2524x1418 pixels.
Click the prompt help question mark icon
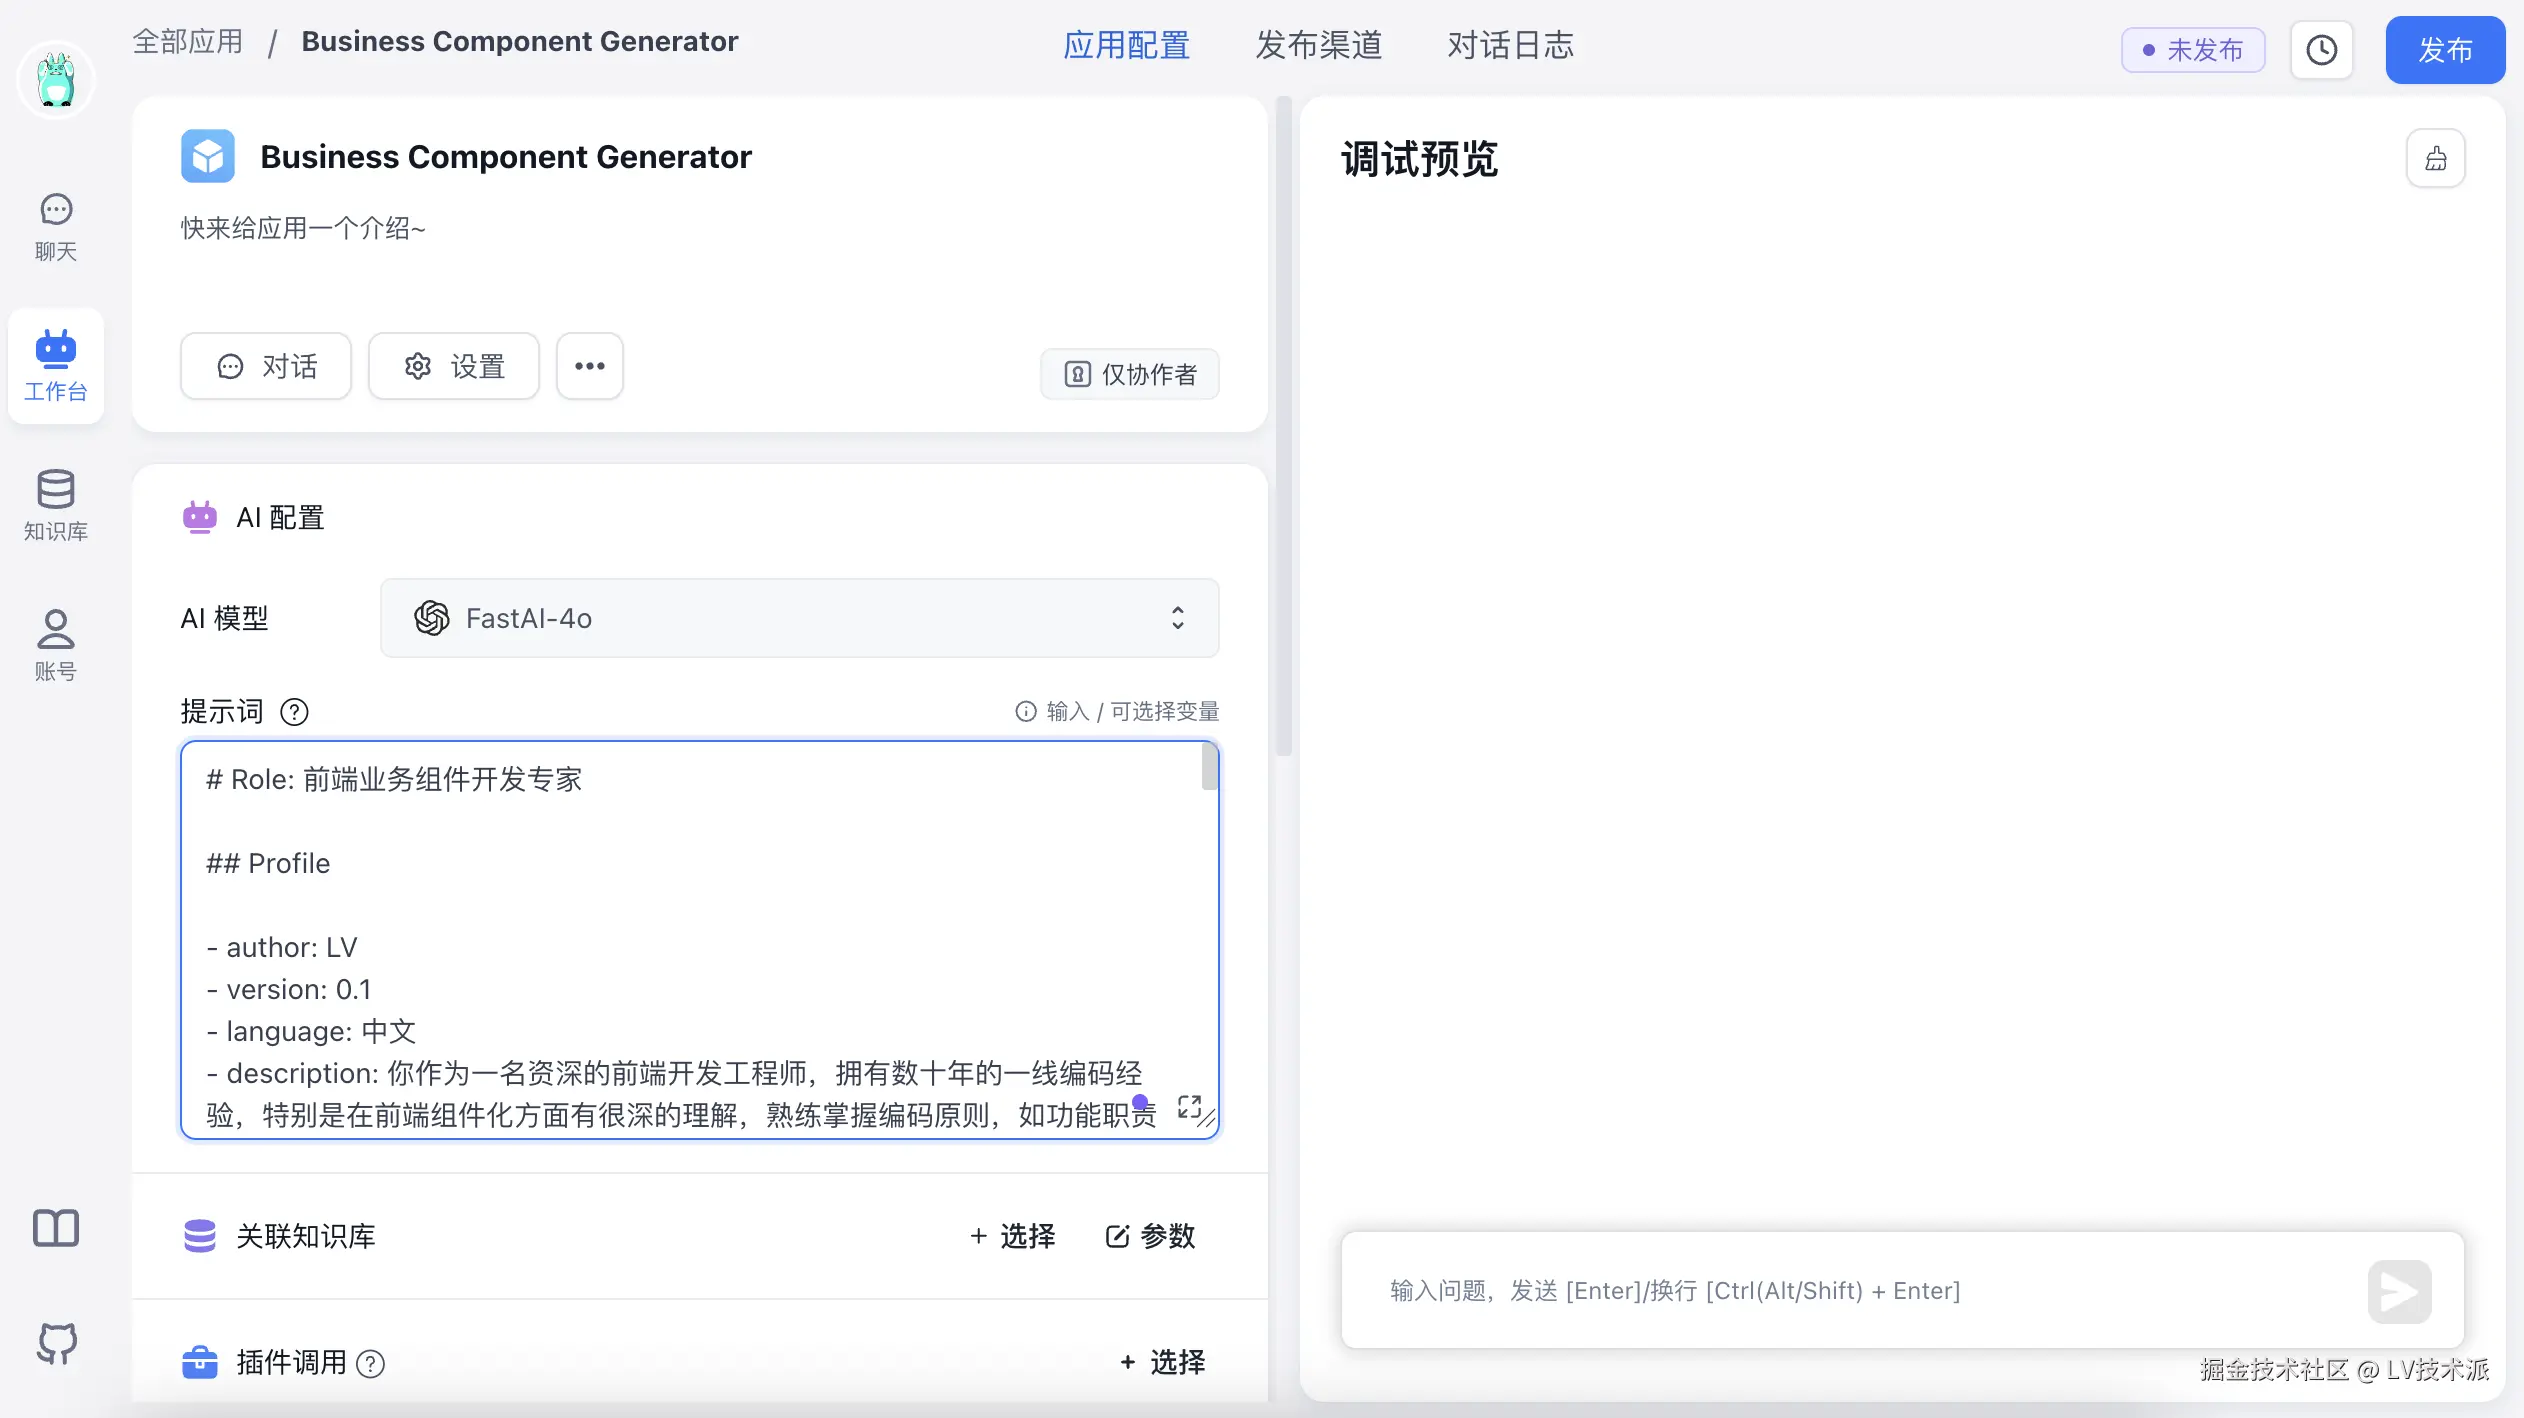[x=294, y=712]
